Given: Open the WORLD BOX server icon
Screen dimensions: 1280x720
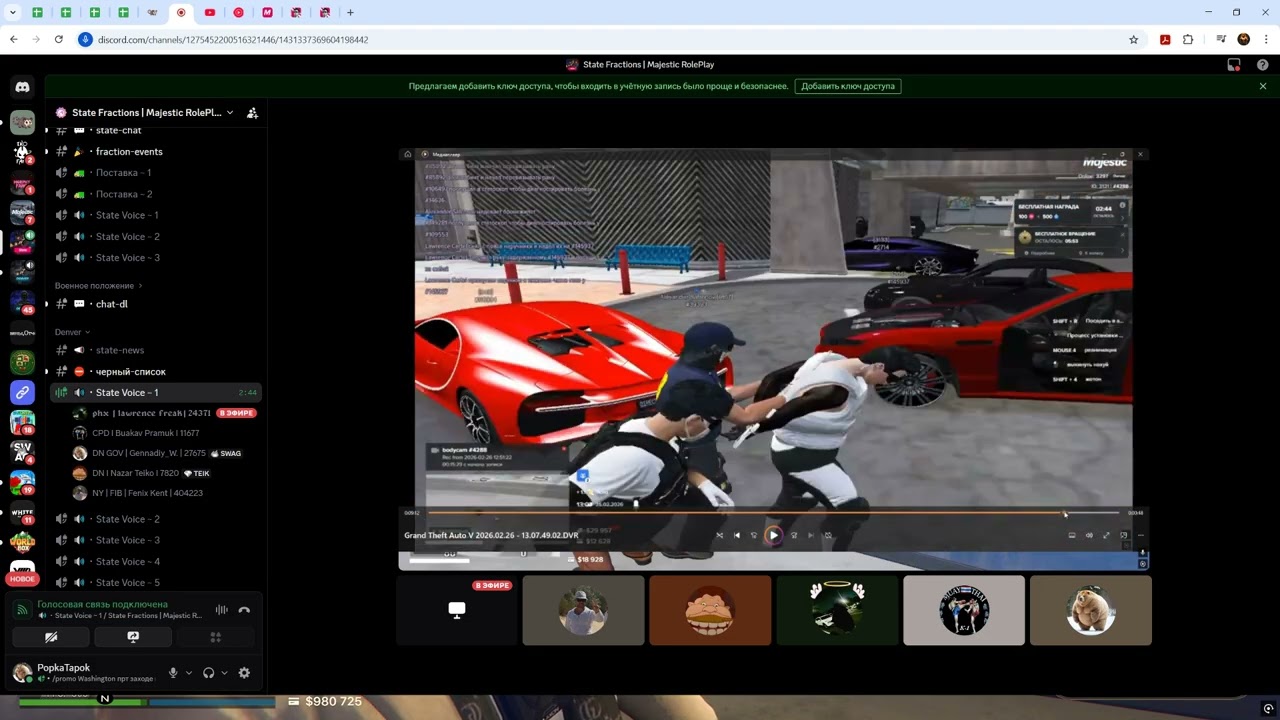Looking at the screenshot, I should point(22,544).
